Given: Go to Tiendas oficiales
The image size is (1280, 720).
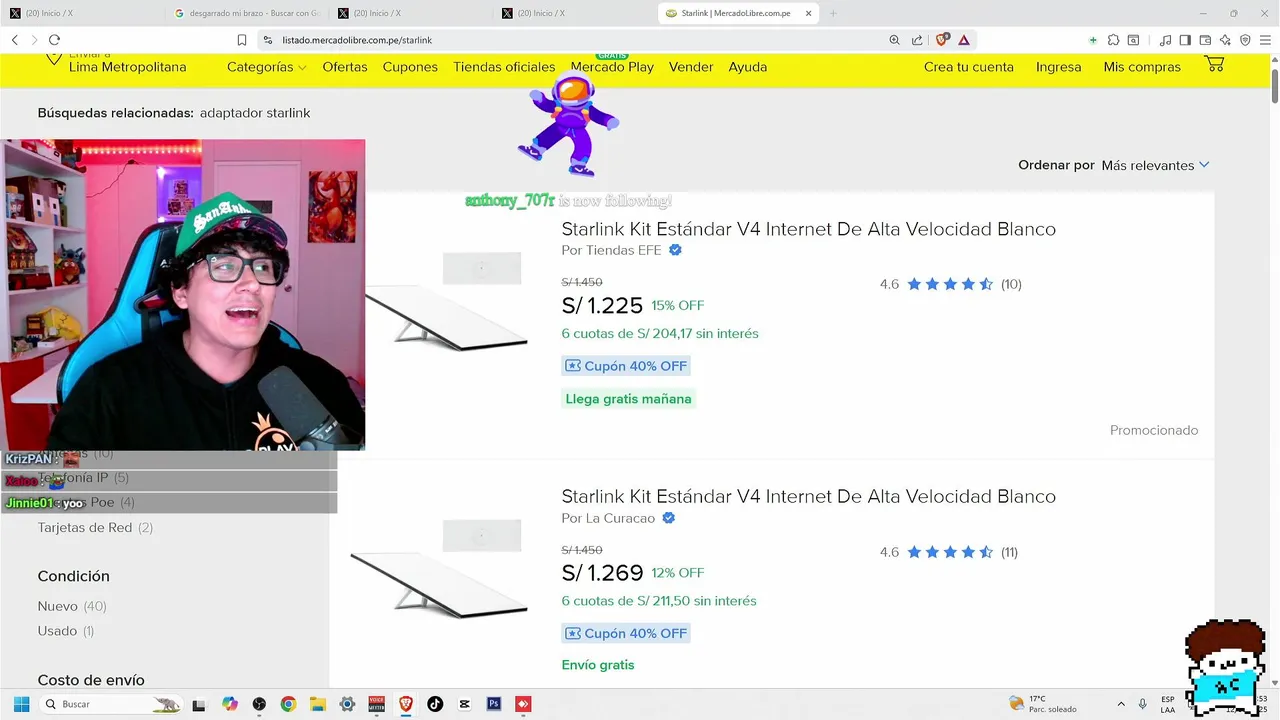Looking at the screenshot, I should 504,67.
